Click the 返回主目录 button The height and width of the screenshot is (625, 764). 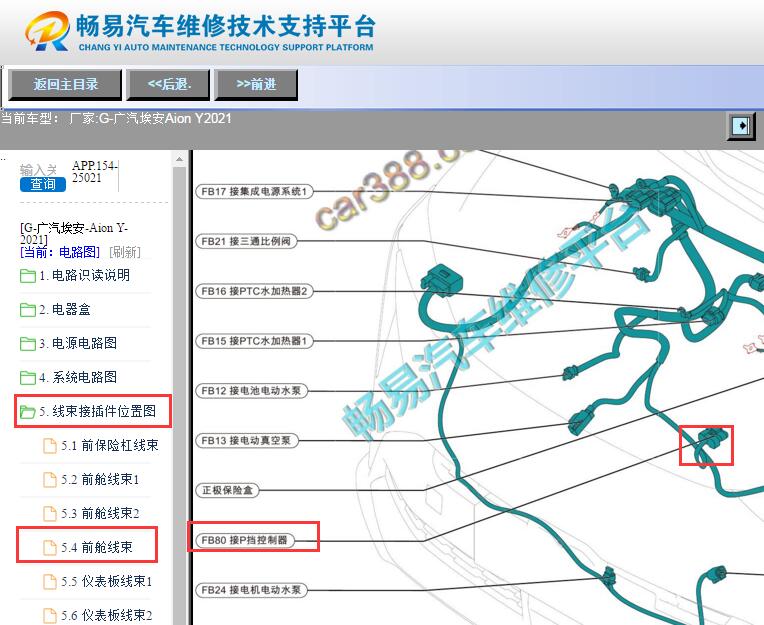[x=65, y=85]
